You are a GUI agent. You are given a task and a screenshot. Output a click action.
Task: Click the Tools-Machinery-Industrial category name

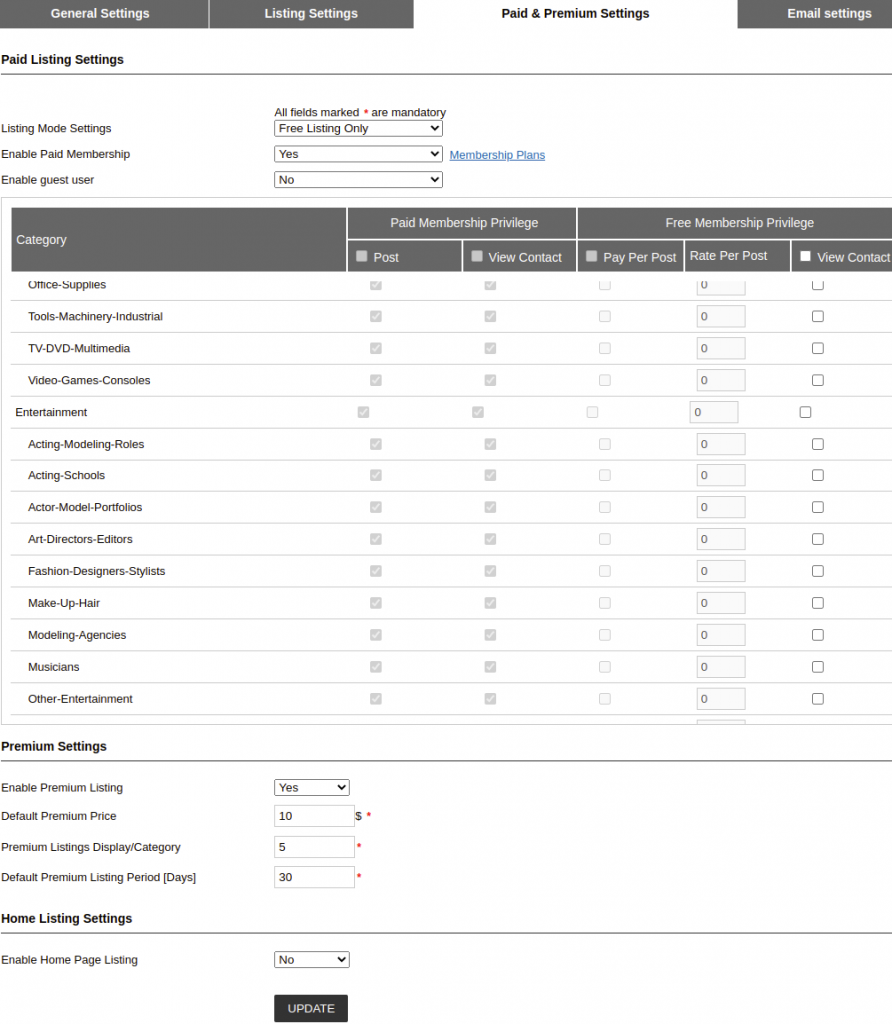pyautogui.click(x=95, y=317)
